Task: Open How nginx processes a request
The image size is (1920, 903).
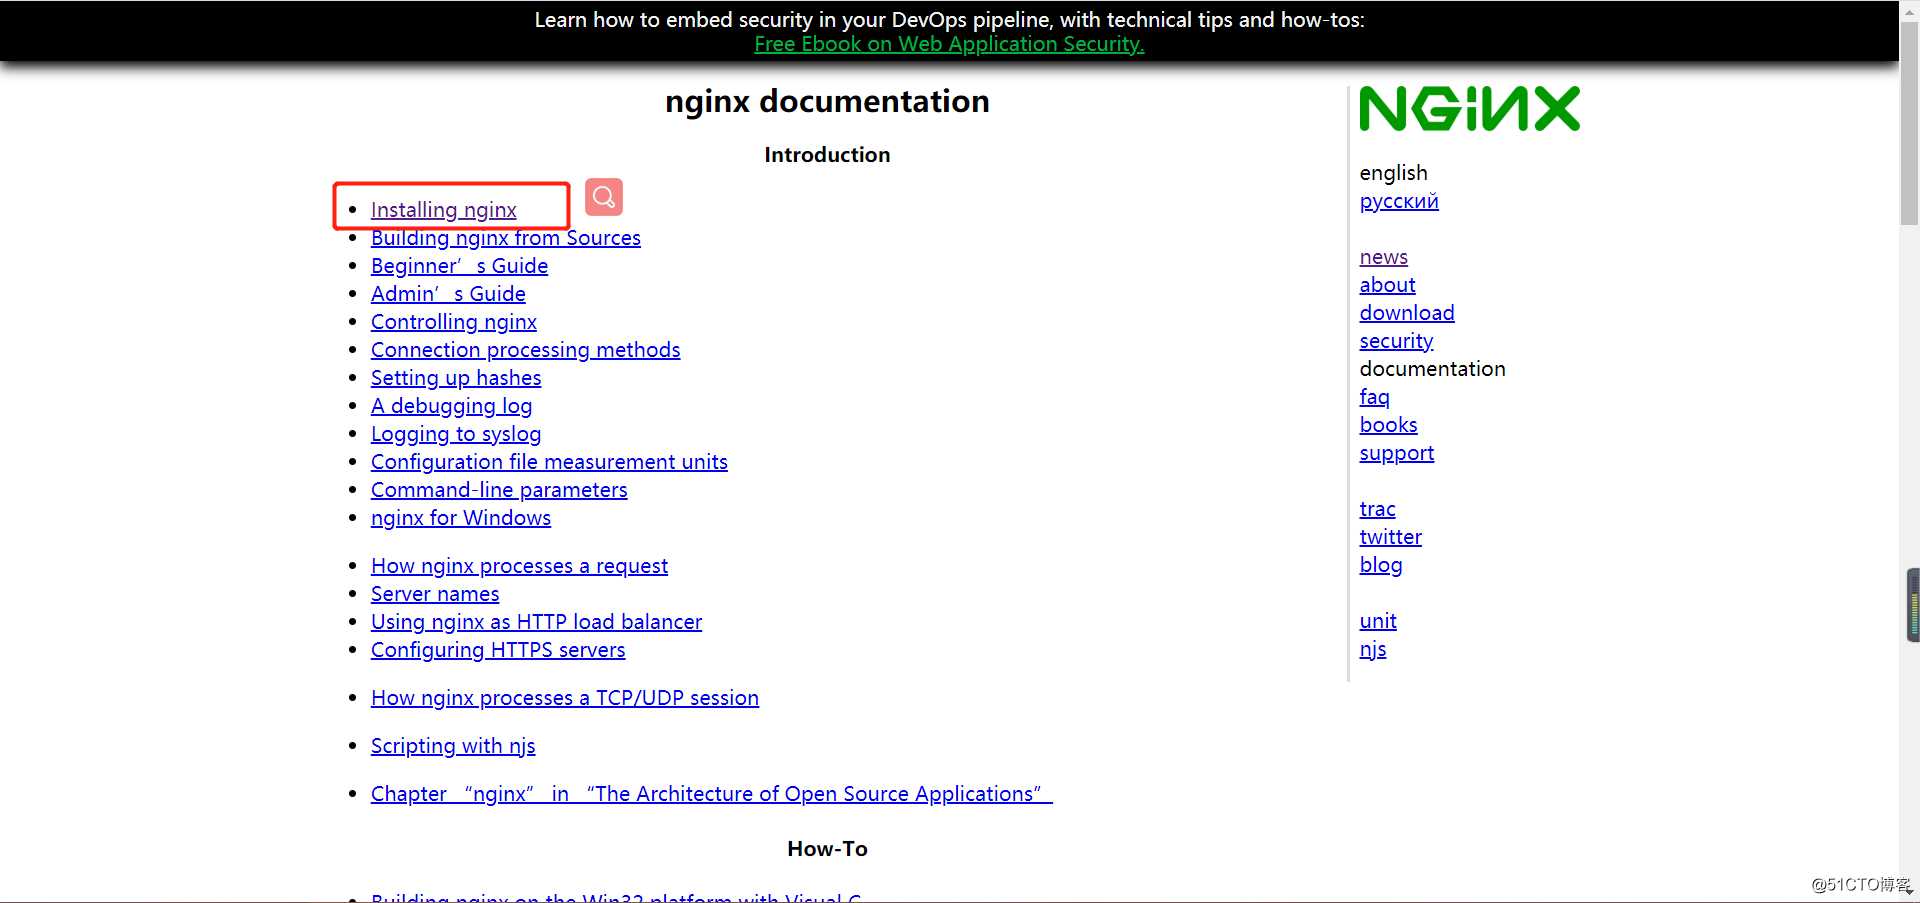Action: click(519, 566)
